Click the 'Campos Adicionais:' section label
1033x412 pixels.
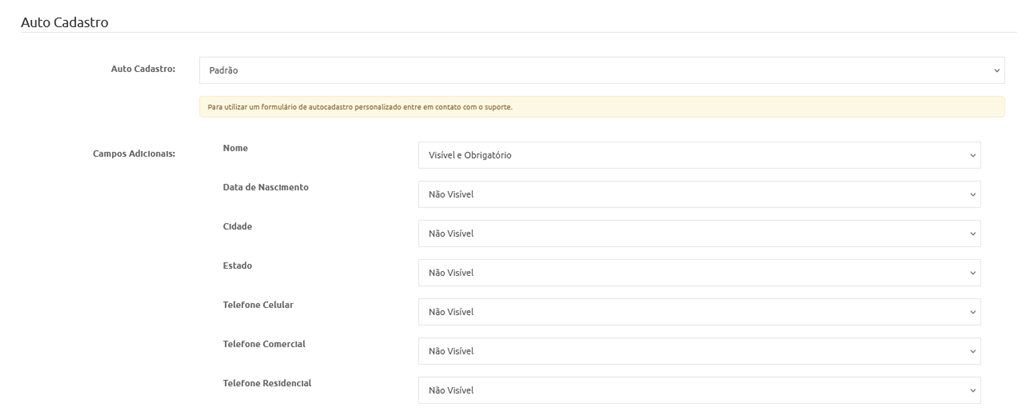pyautogui.click(x=134, y=154)
